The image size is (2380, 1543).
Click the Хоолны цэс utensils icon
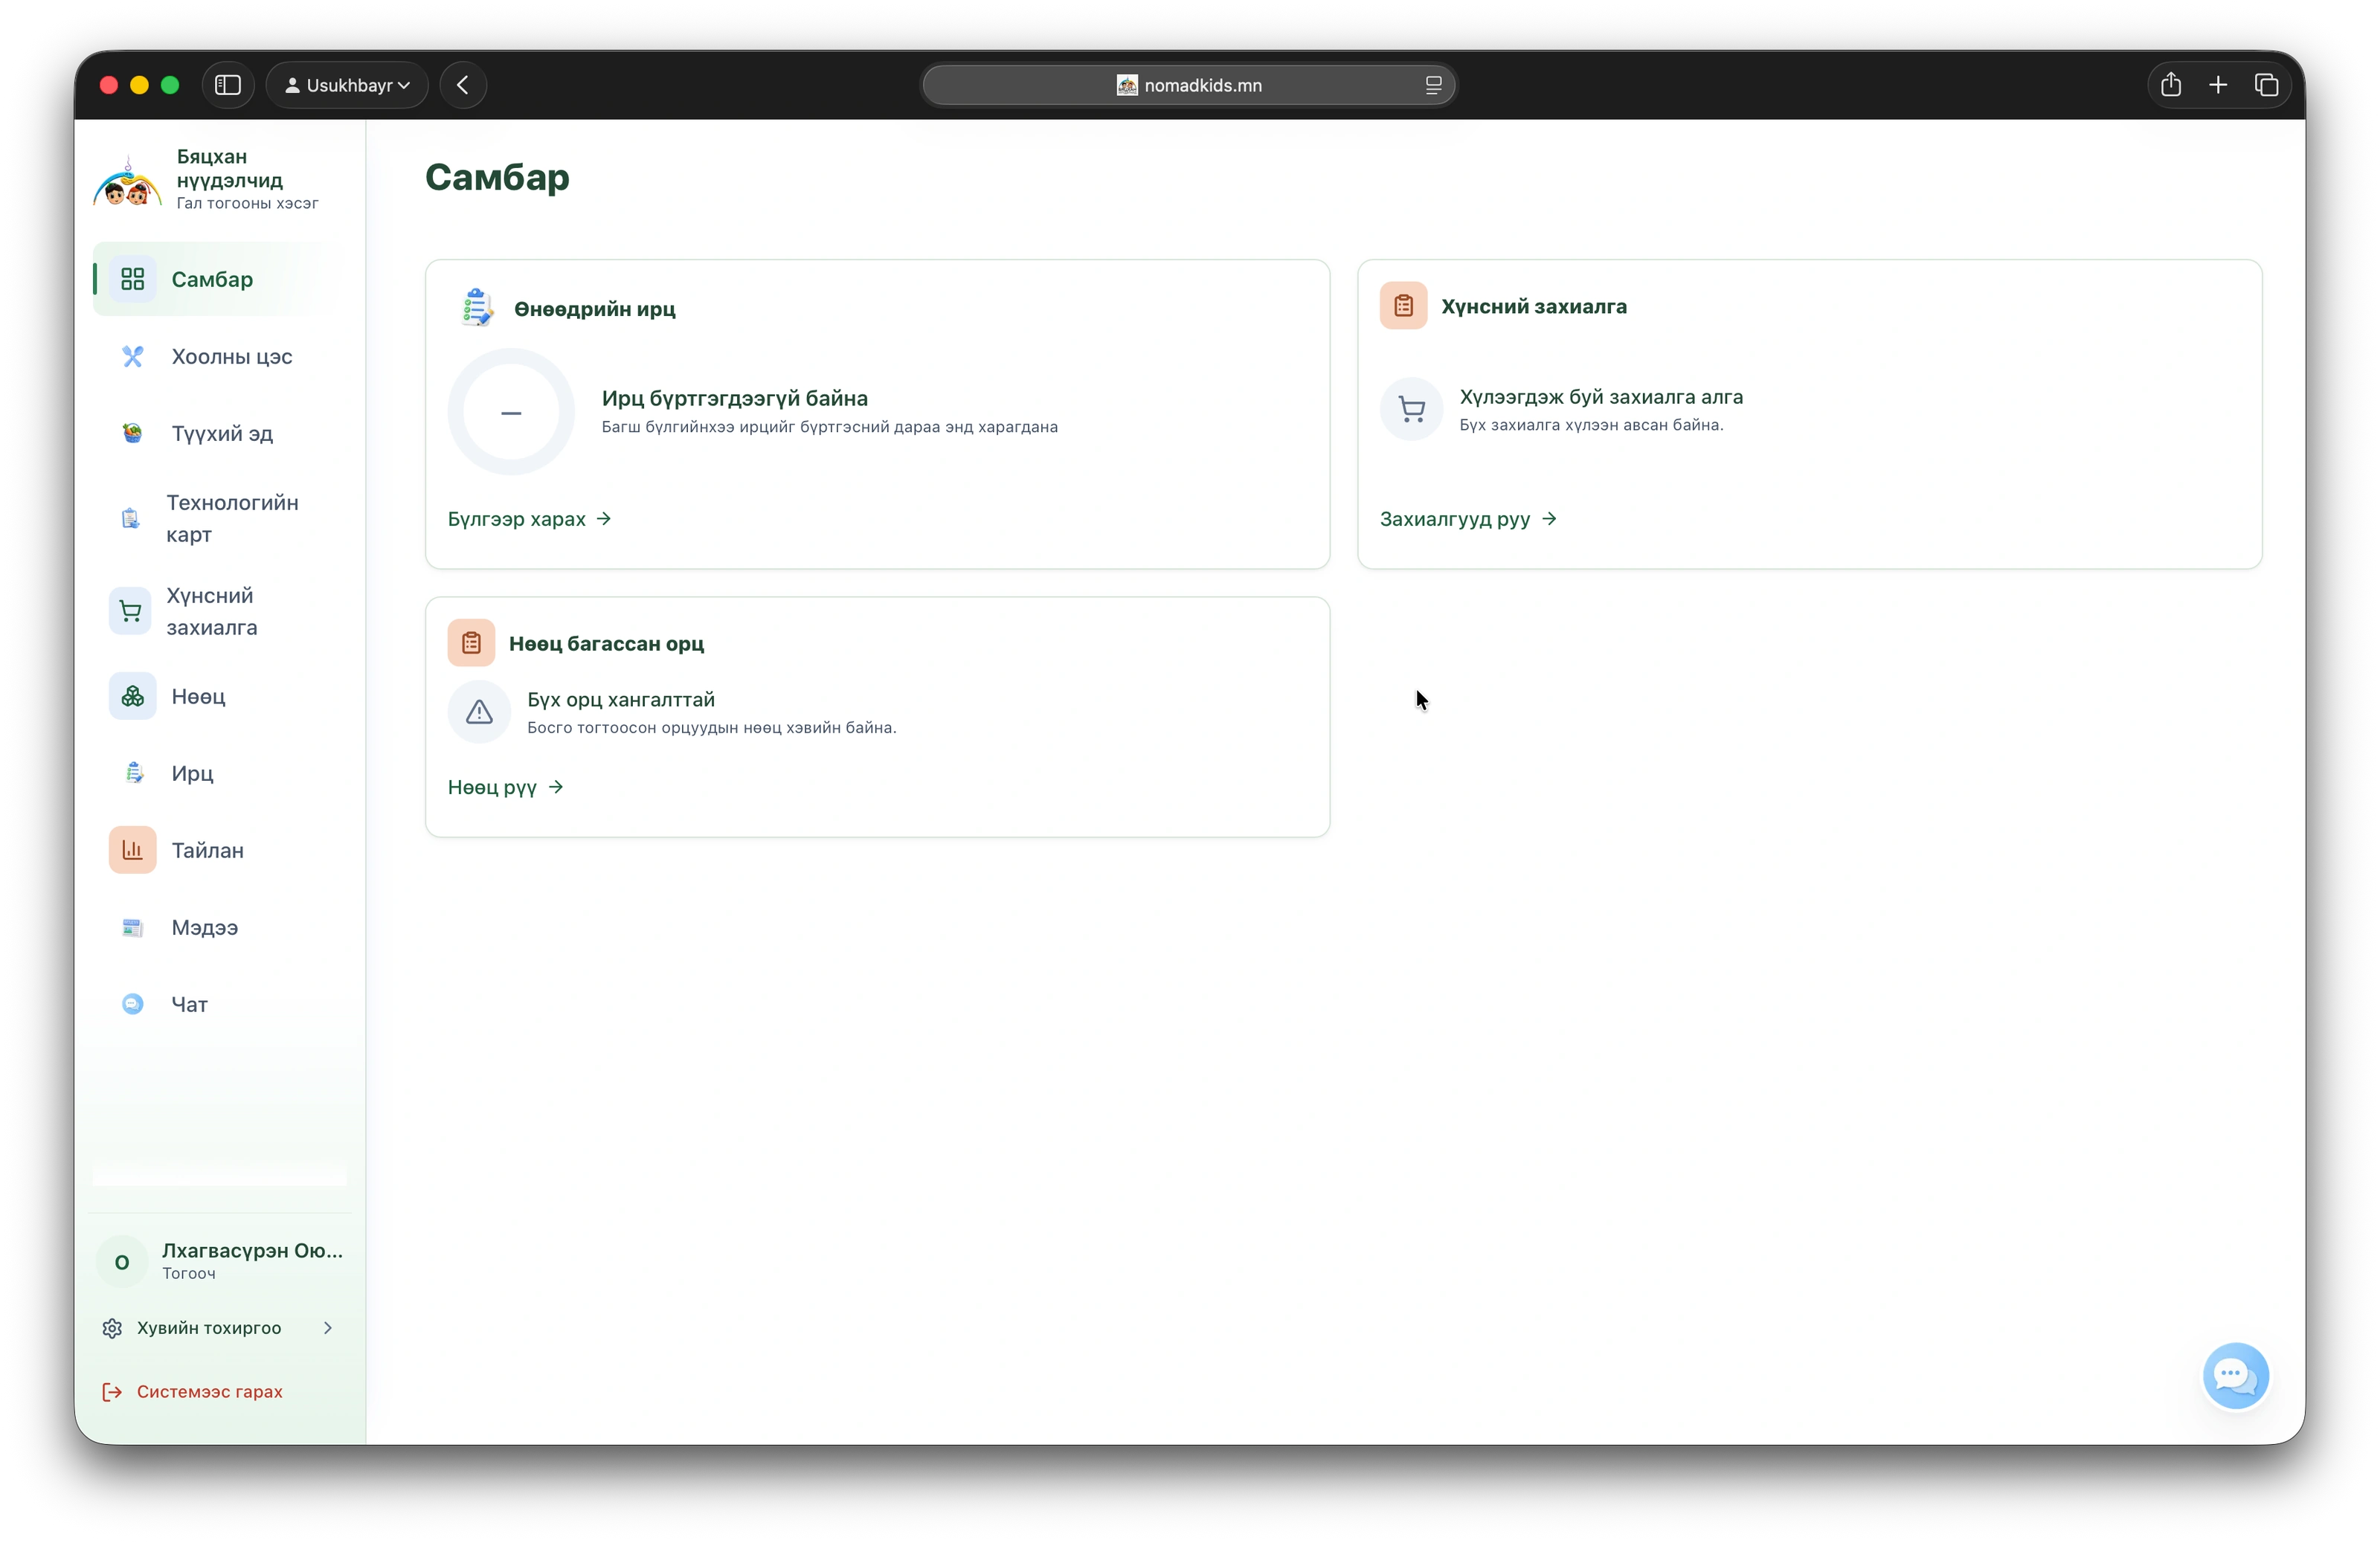click(132, 356)
